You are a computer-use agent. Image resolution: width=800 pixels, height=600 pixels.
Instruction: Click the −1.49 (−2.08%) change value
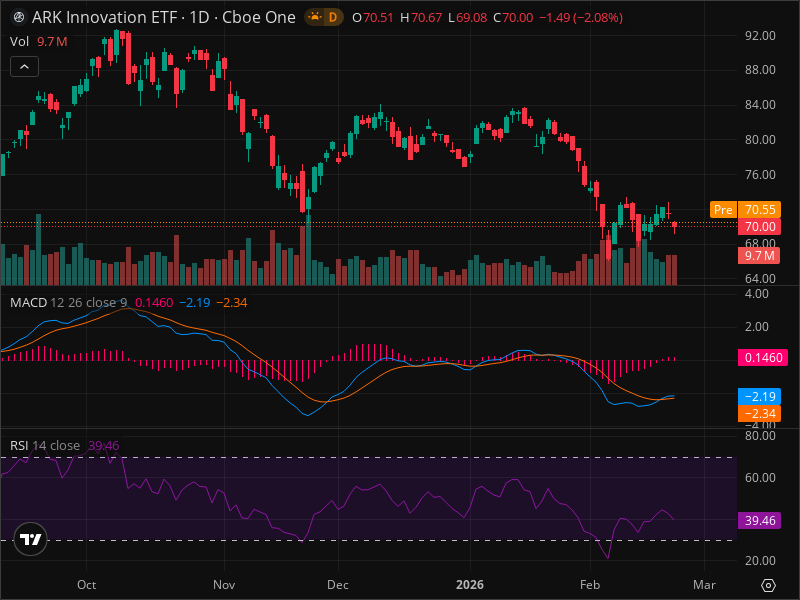click(581, 18)
